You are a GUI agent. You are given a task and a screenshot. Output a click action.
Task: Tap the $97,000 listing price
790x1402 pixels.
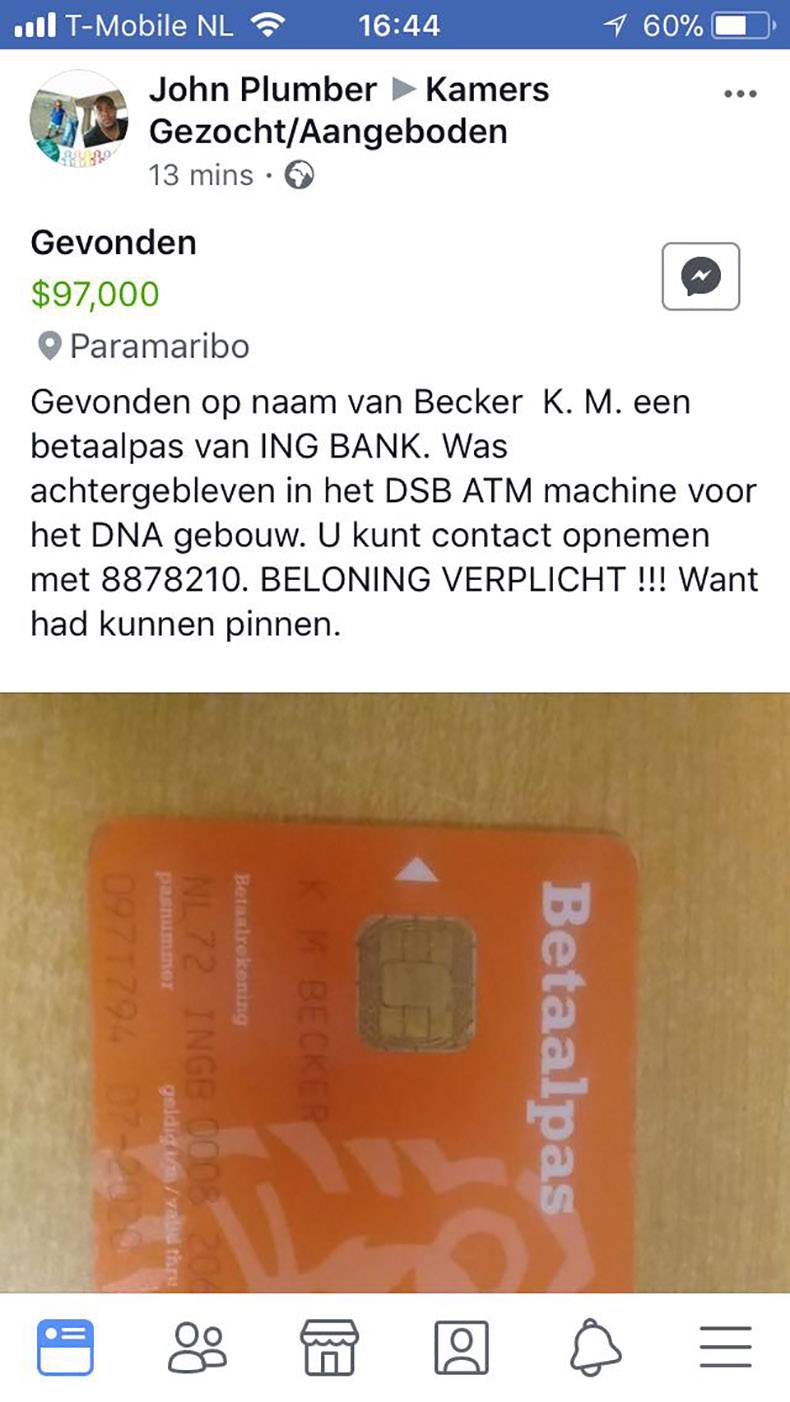[x=95, y=294]
